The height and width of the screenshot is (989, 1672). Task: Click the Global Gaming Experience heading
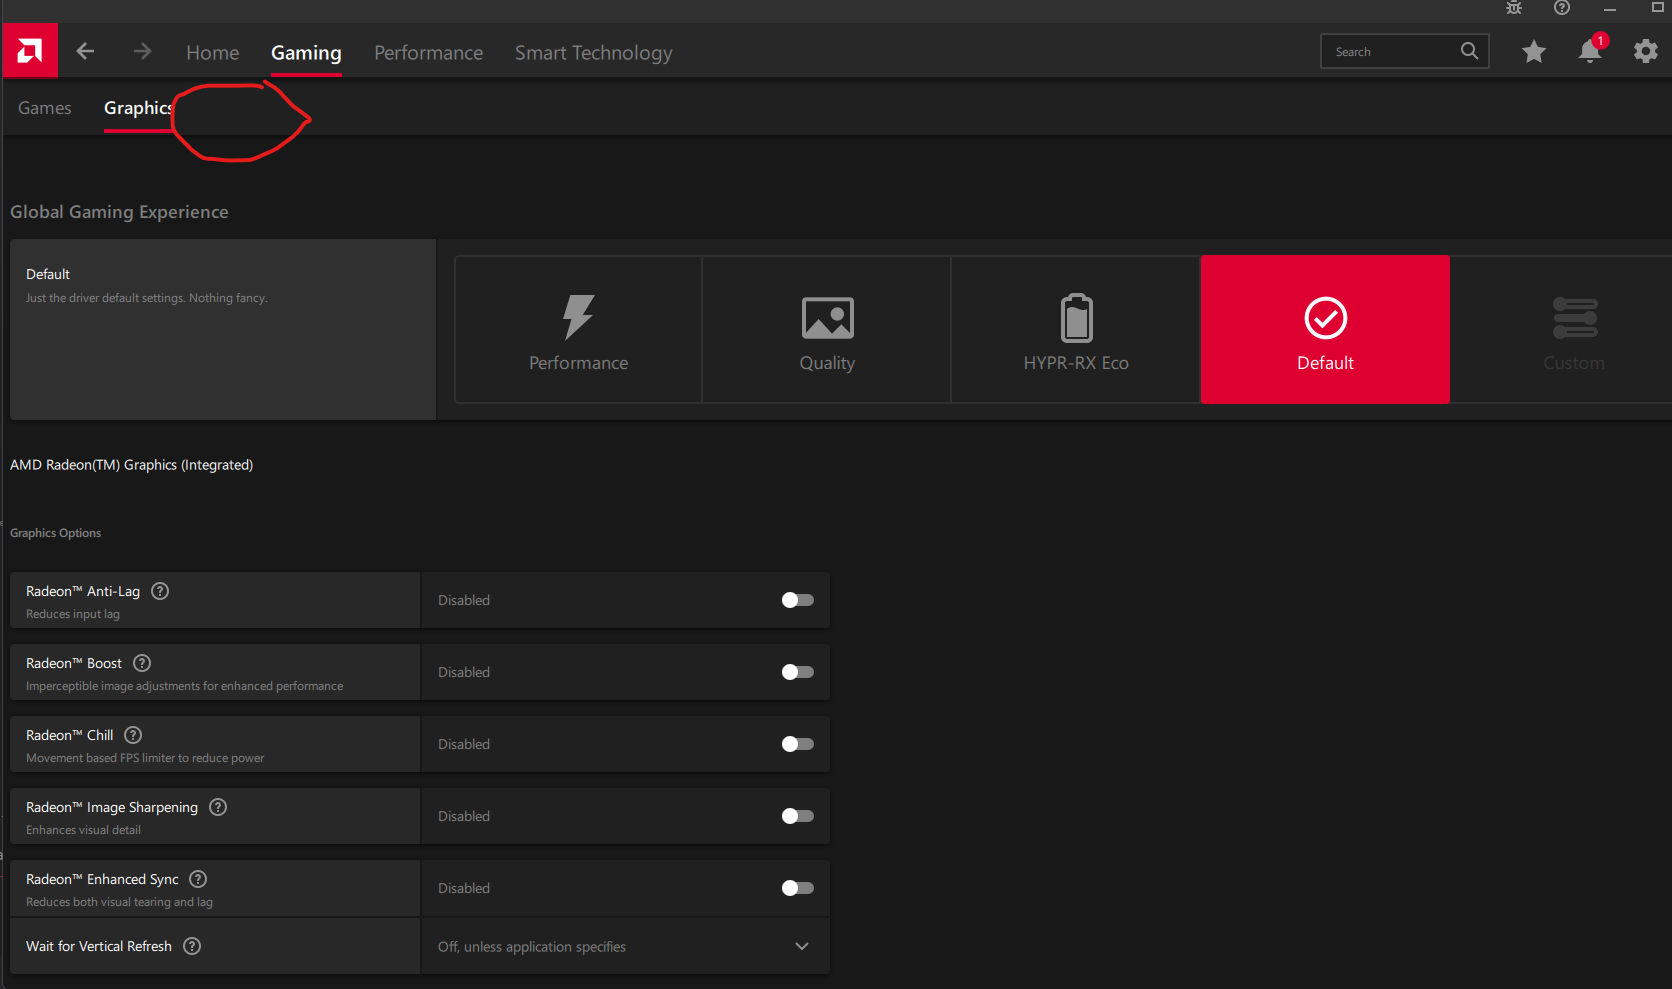tap(119, 212)
